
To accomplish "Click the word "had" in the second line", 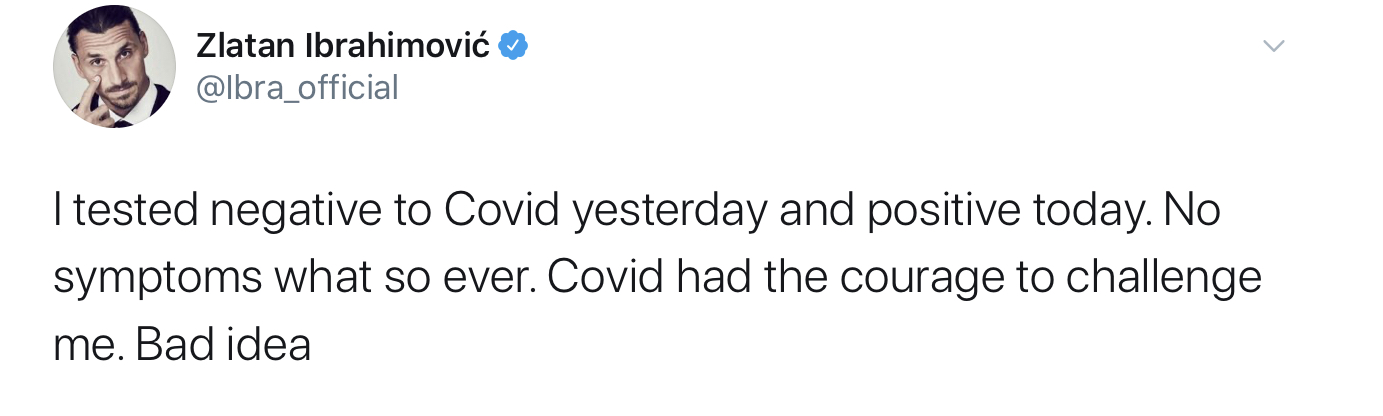I will point(713,279).
